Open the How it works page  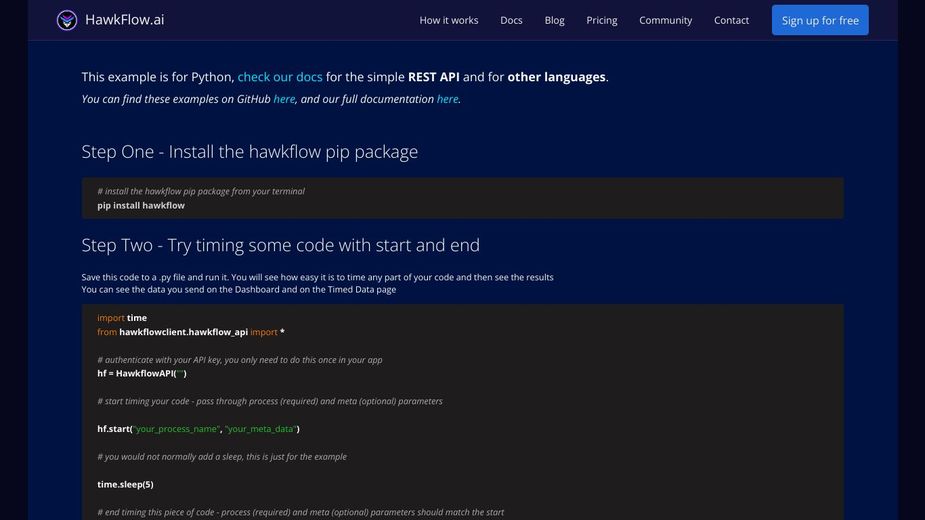(x=448, y=20)
